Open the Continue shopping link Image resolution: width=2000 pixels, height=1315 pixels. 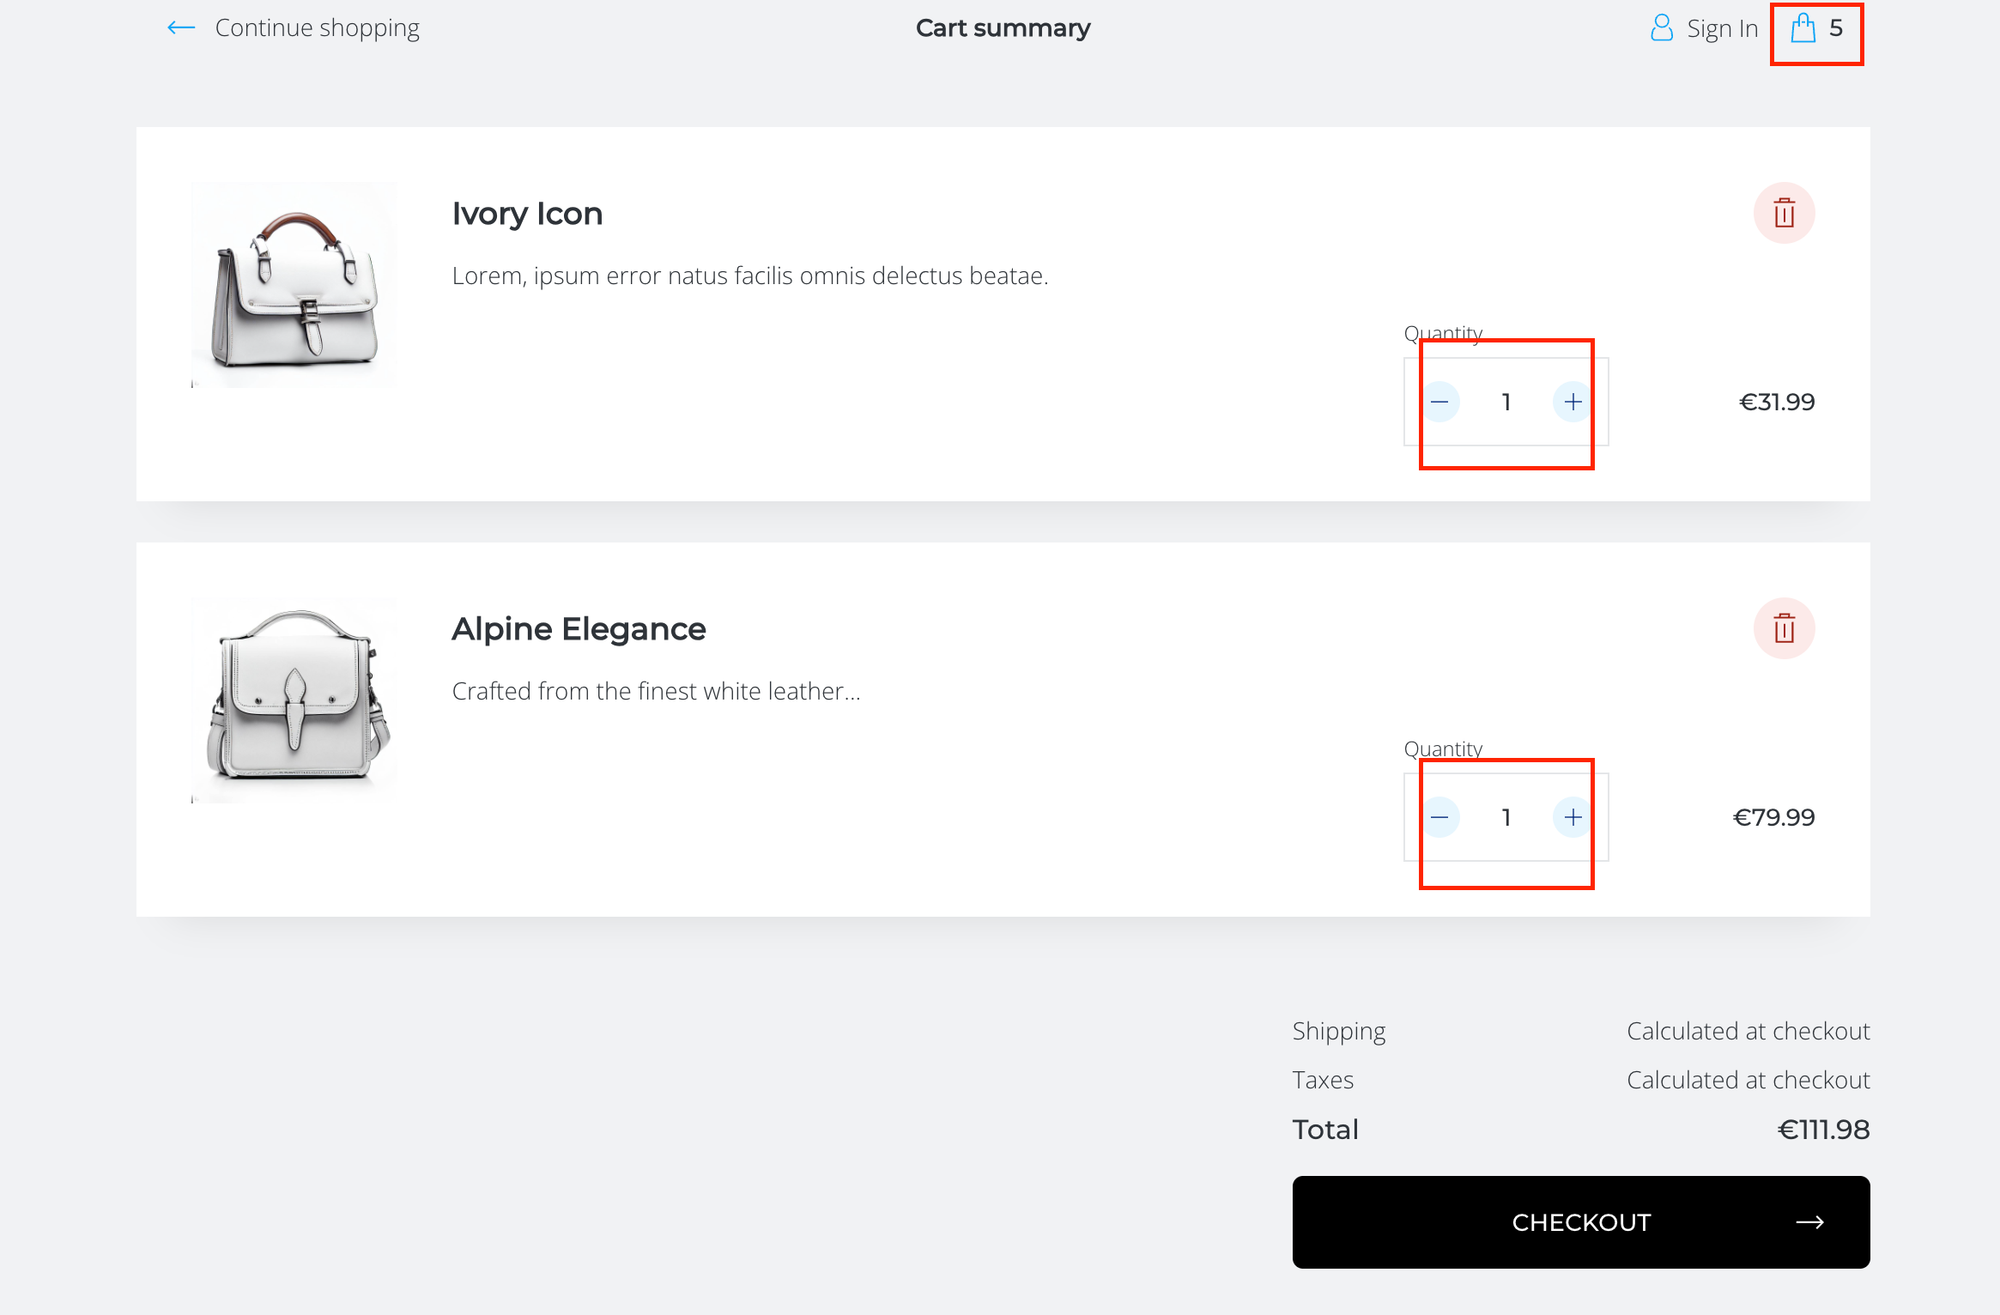click(x=317, y=28)
